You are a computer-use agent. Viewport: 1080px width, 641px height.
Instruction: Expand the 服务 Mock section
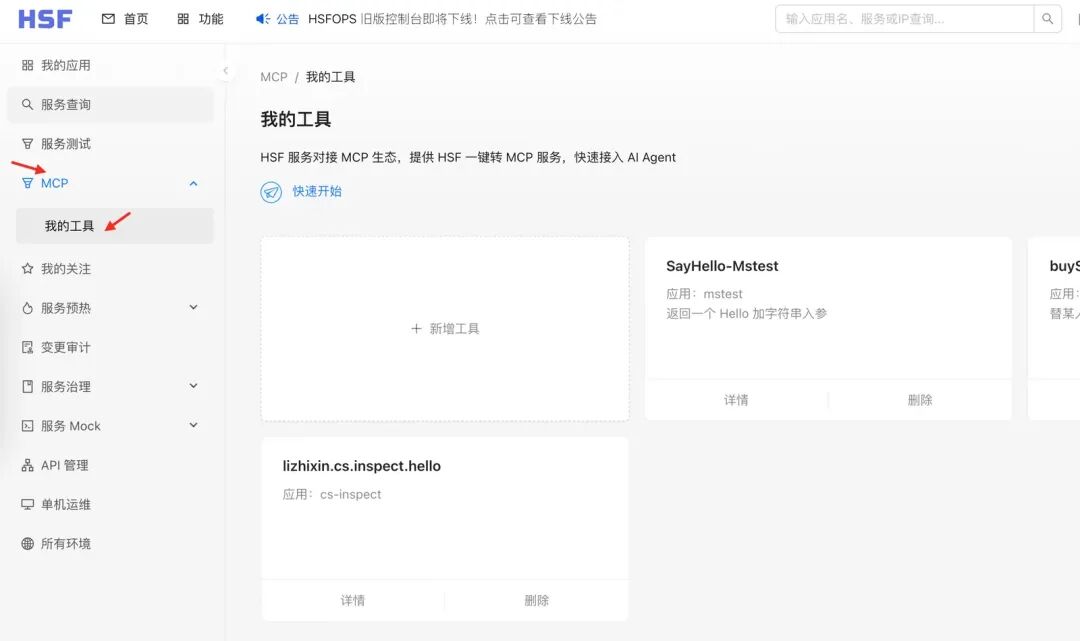point(193,425)
